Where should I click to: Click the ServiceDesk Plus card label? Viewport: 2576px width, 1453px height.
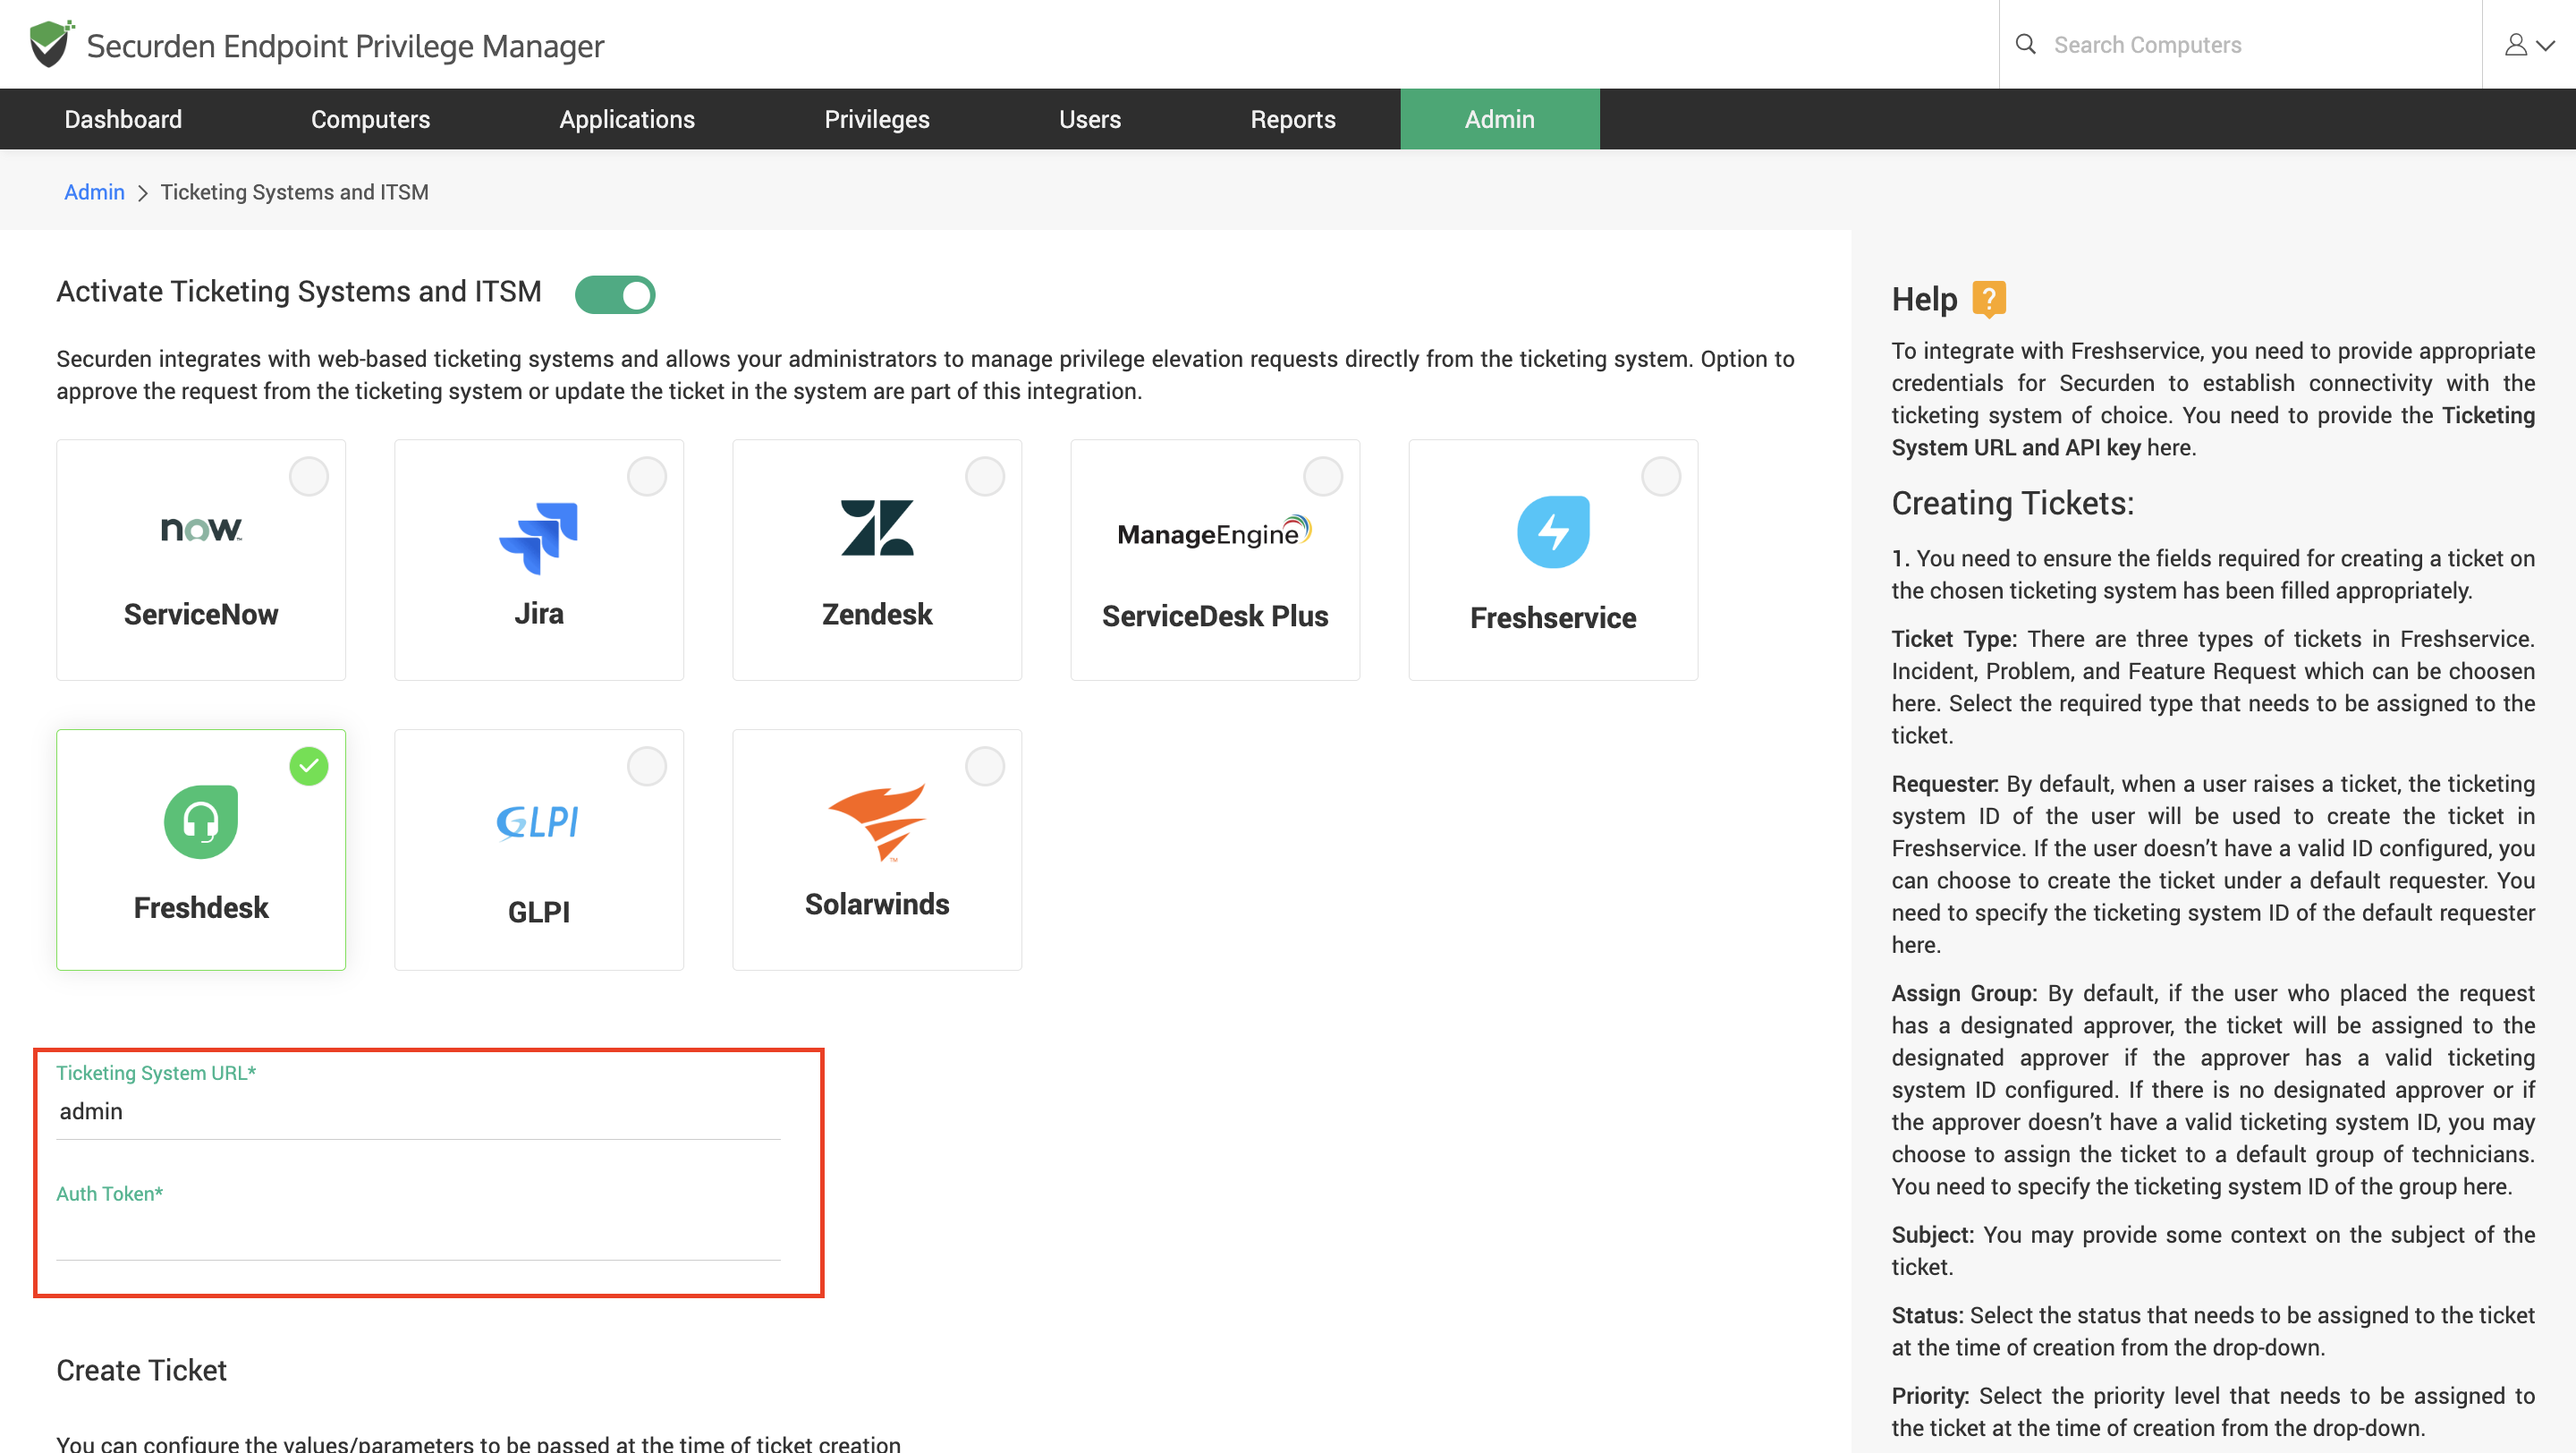(x=1215, y=616)
